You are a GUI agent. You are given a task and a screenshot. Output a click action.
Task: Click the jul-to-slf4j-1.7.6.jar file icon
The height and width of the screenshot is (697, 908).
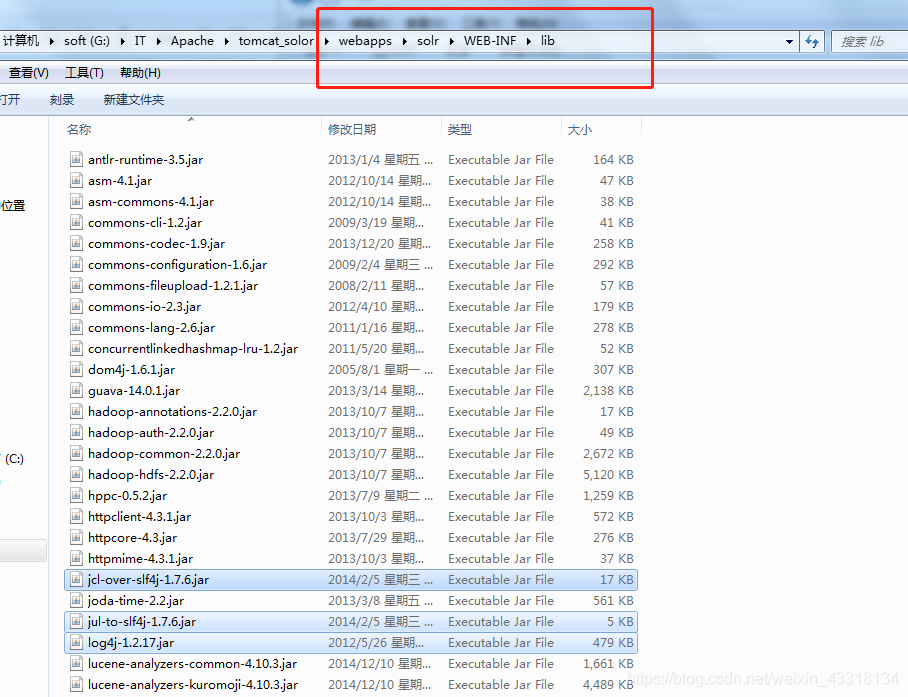(x=76, y=622)
